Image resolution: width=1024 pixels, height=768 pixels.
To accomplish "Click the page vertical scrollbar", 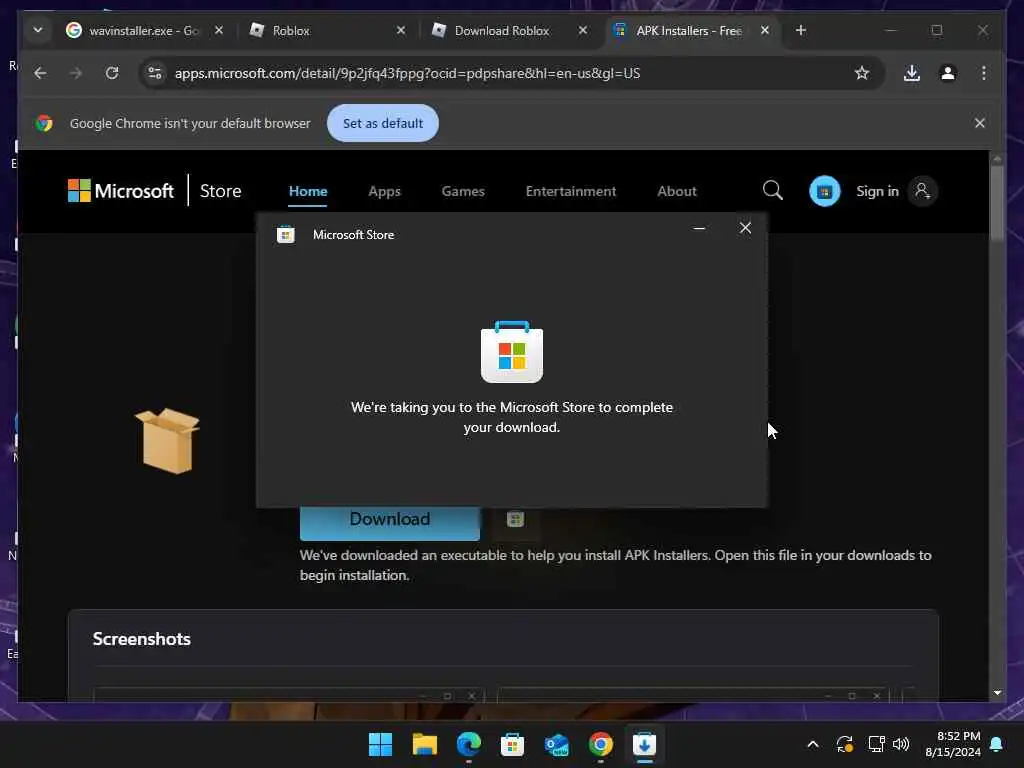I will pos(997,202).
